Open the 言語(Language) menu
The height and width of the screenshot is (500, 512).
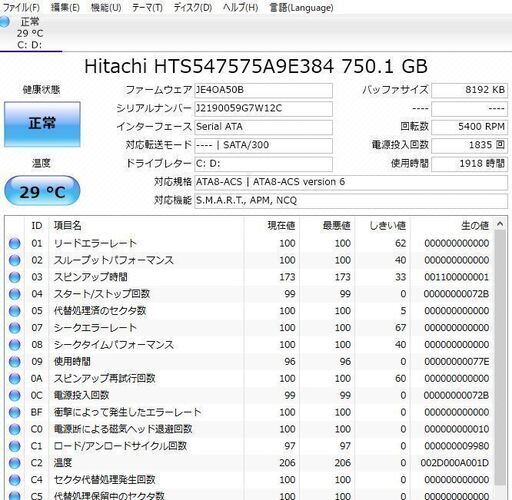click(301, 7)
